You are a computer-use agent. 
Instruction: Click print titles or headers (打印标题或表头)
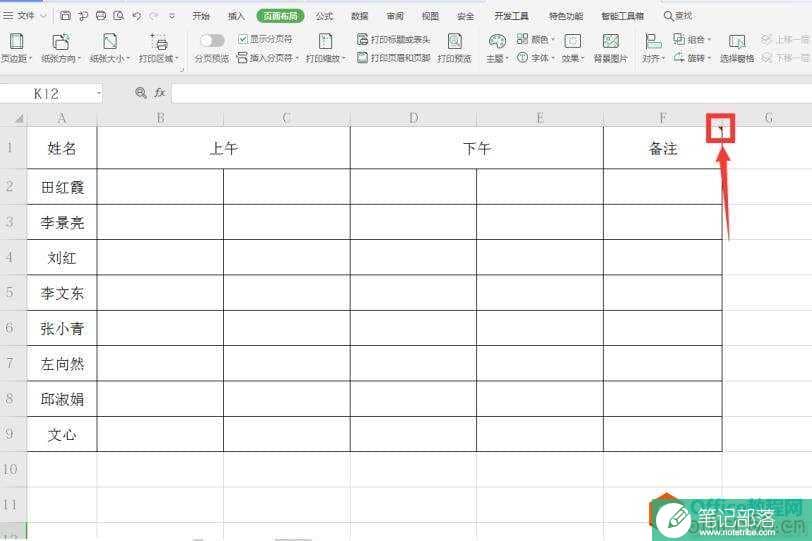click(x=394, y=39)
